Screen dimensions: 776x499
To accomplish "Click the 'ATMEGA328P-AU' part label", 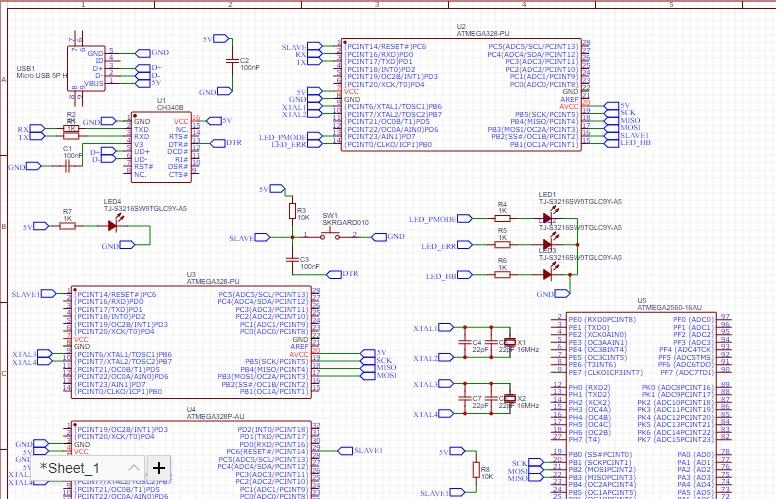I will click(215, 417).
